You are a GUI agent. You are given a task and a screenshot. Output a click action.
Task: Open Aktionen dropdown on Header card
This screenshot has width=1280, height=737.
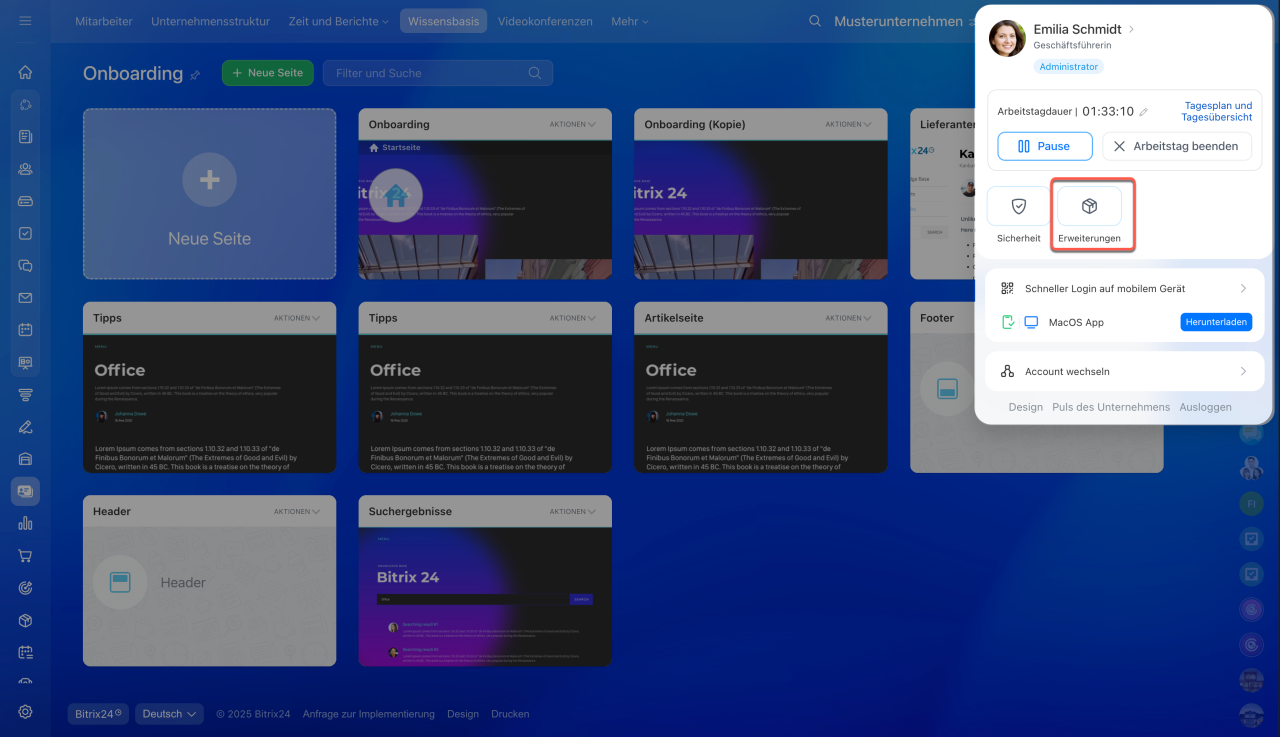coord(297,511)
